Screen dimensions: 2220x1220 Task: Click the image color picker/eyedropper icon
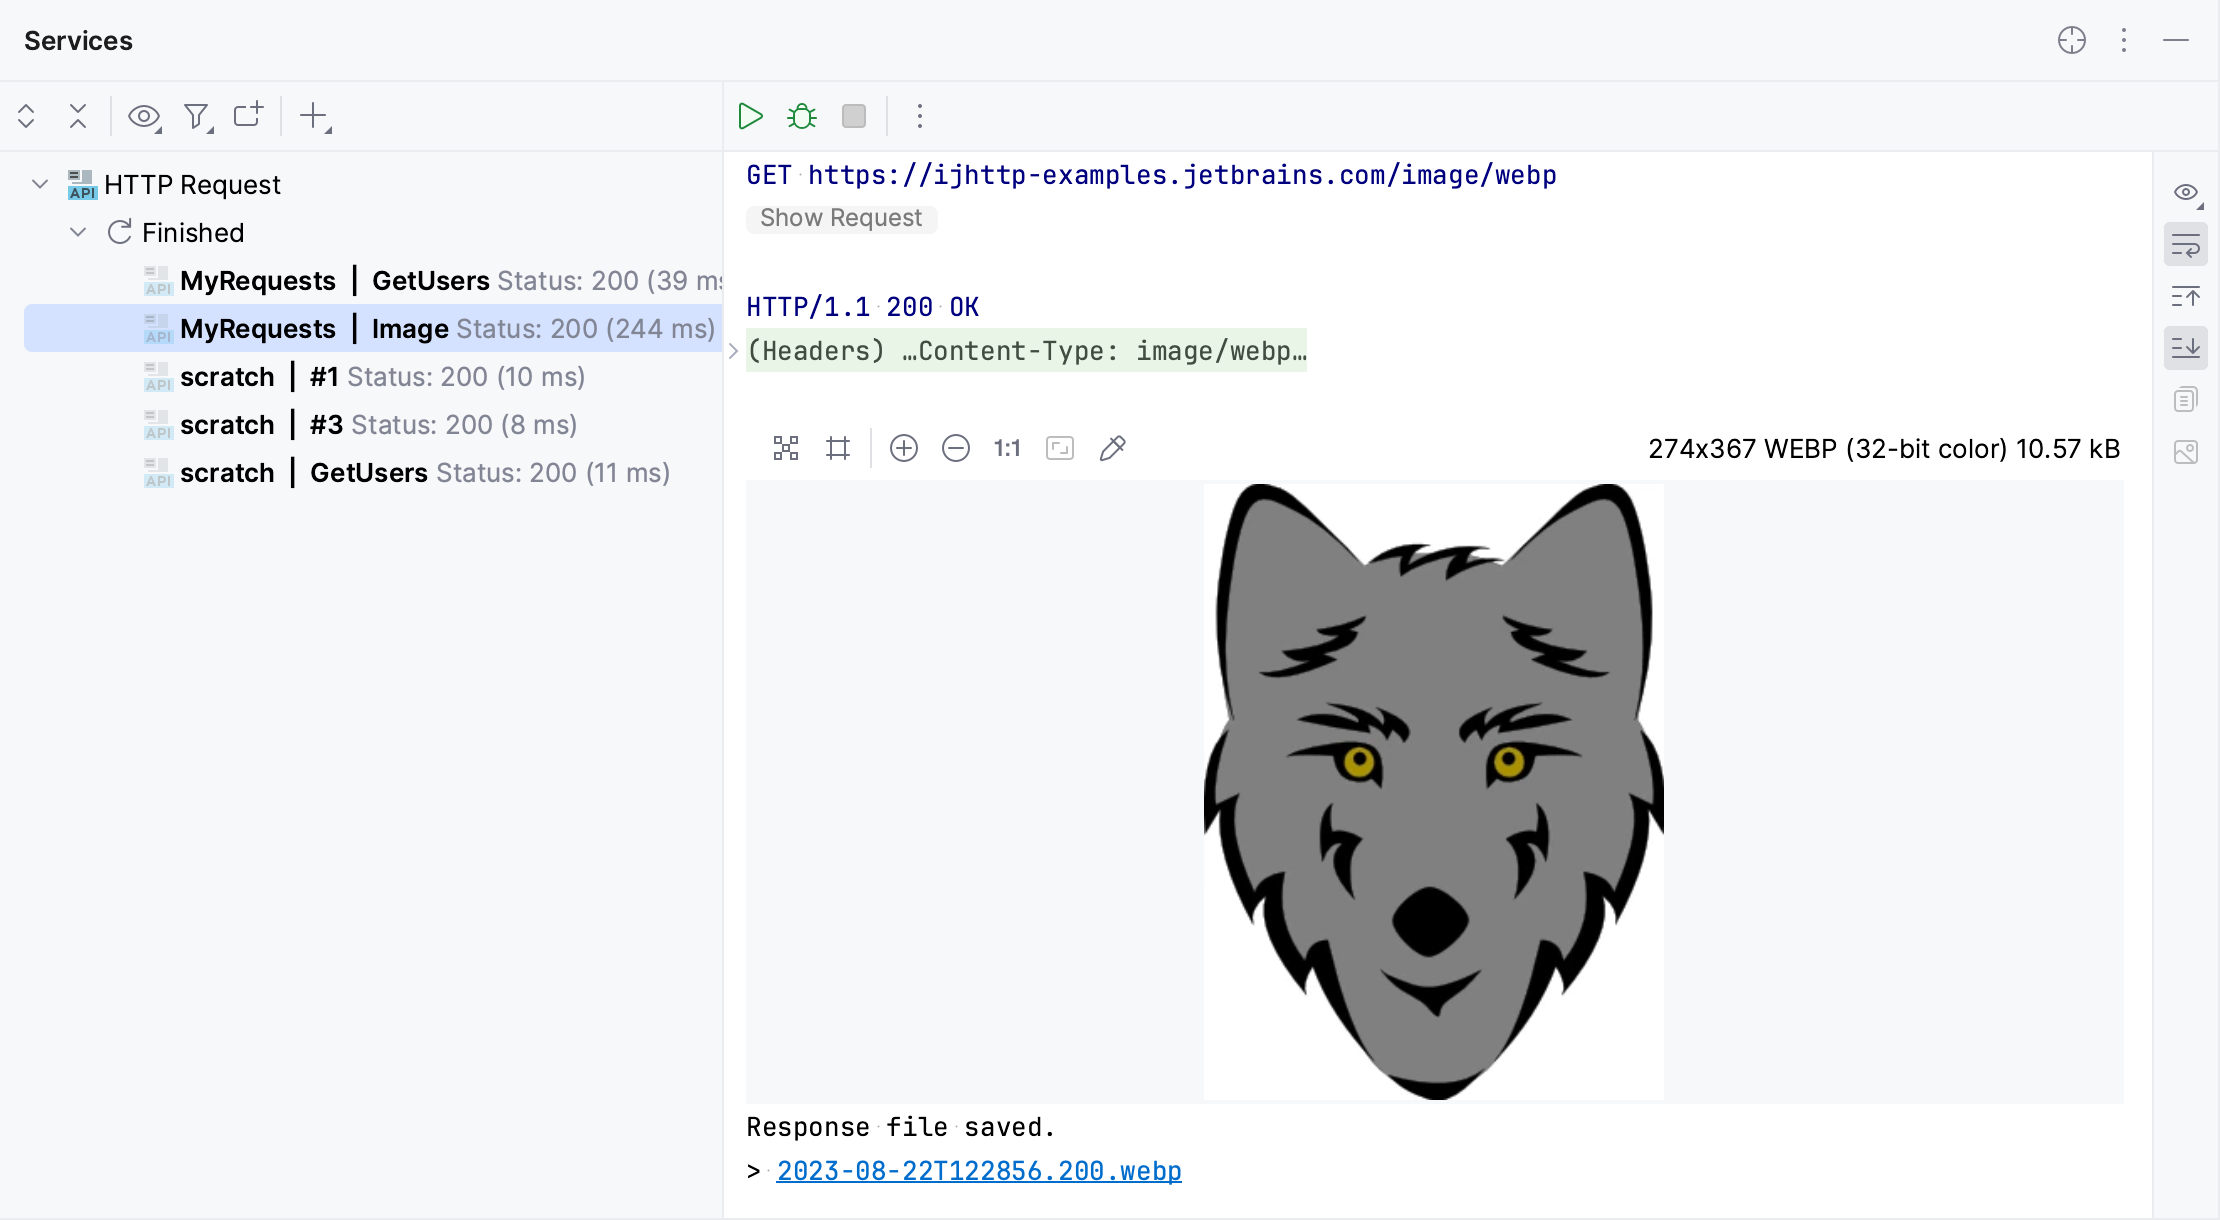click(1115, 448)
